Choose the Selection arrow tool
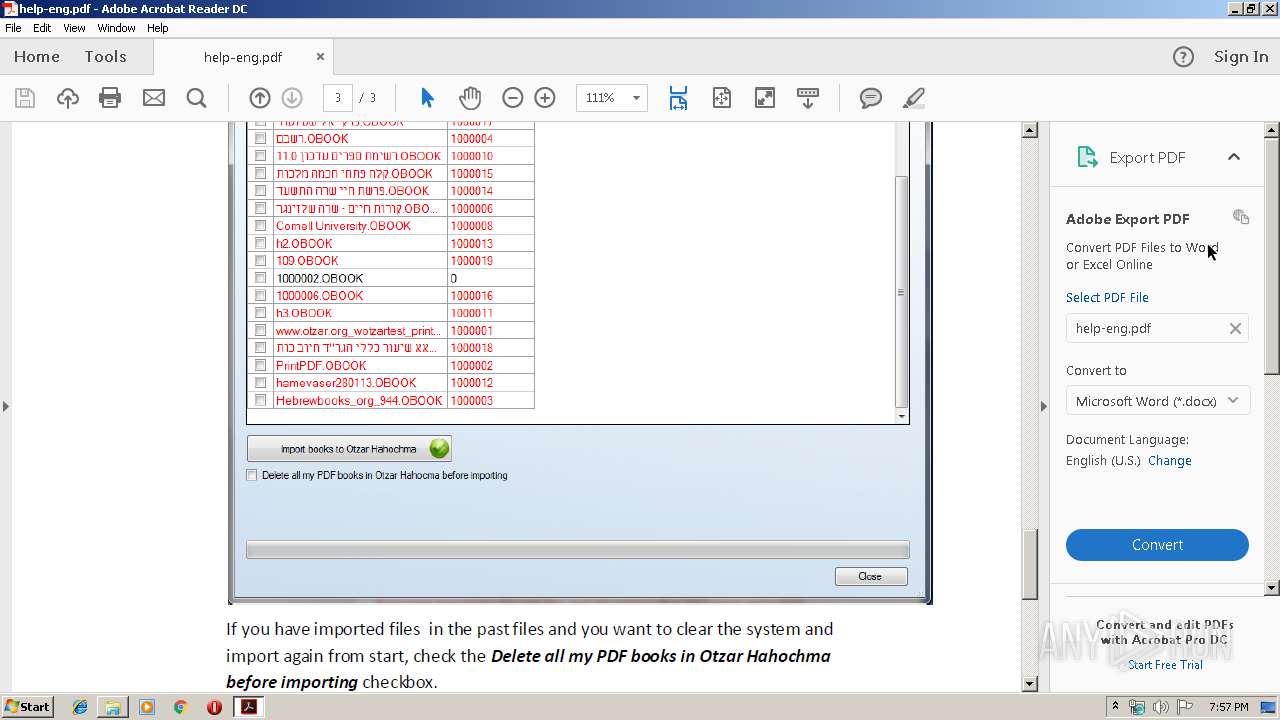The height and width of the screenshot is (720, 1280). 427,98
